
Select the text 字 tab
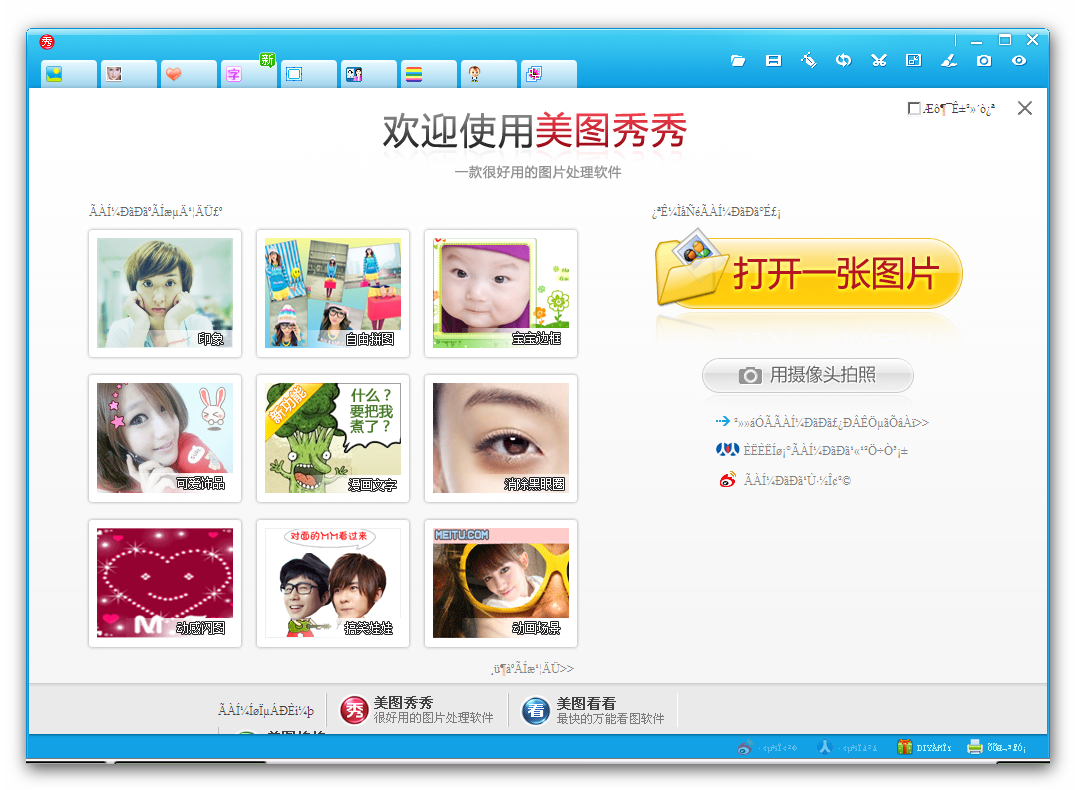pyautogui.click(x=248, y=74)
